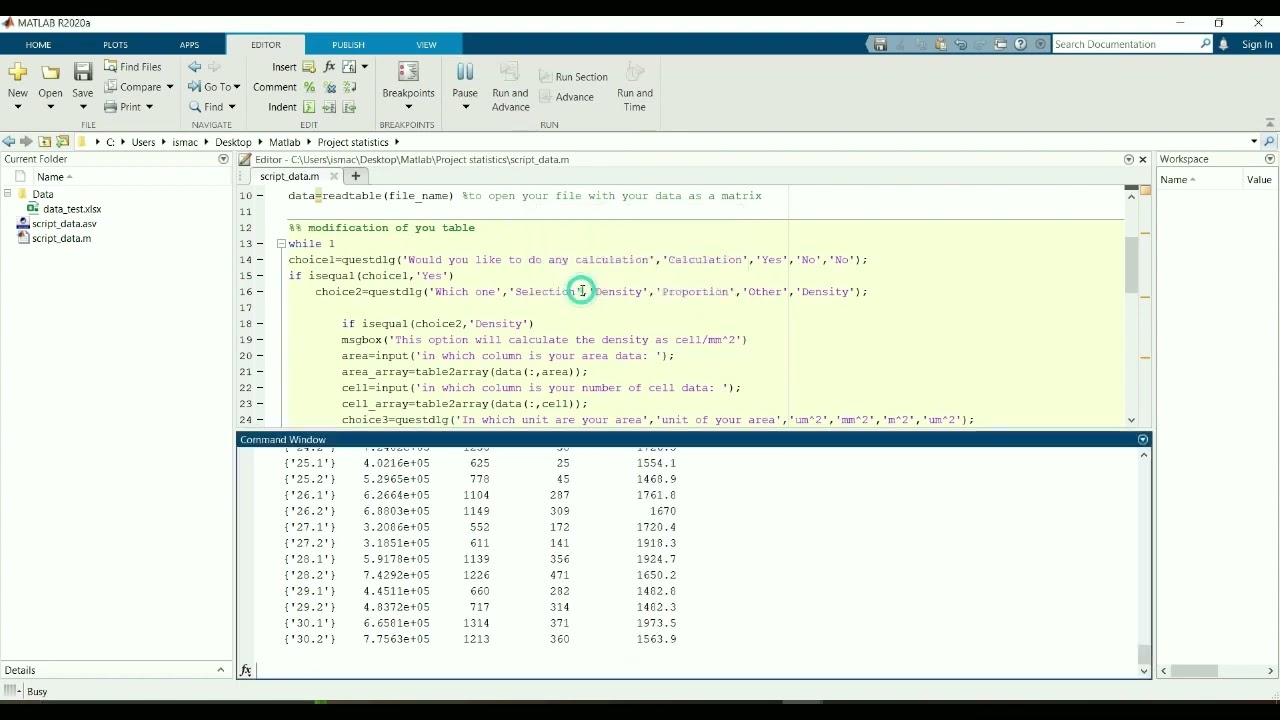Select script_data.m in Current Folder
The width and height of the screenshot is (1280, 720).
(x=61, y=239)
